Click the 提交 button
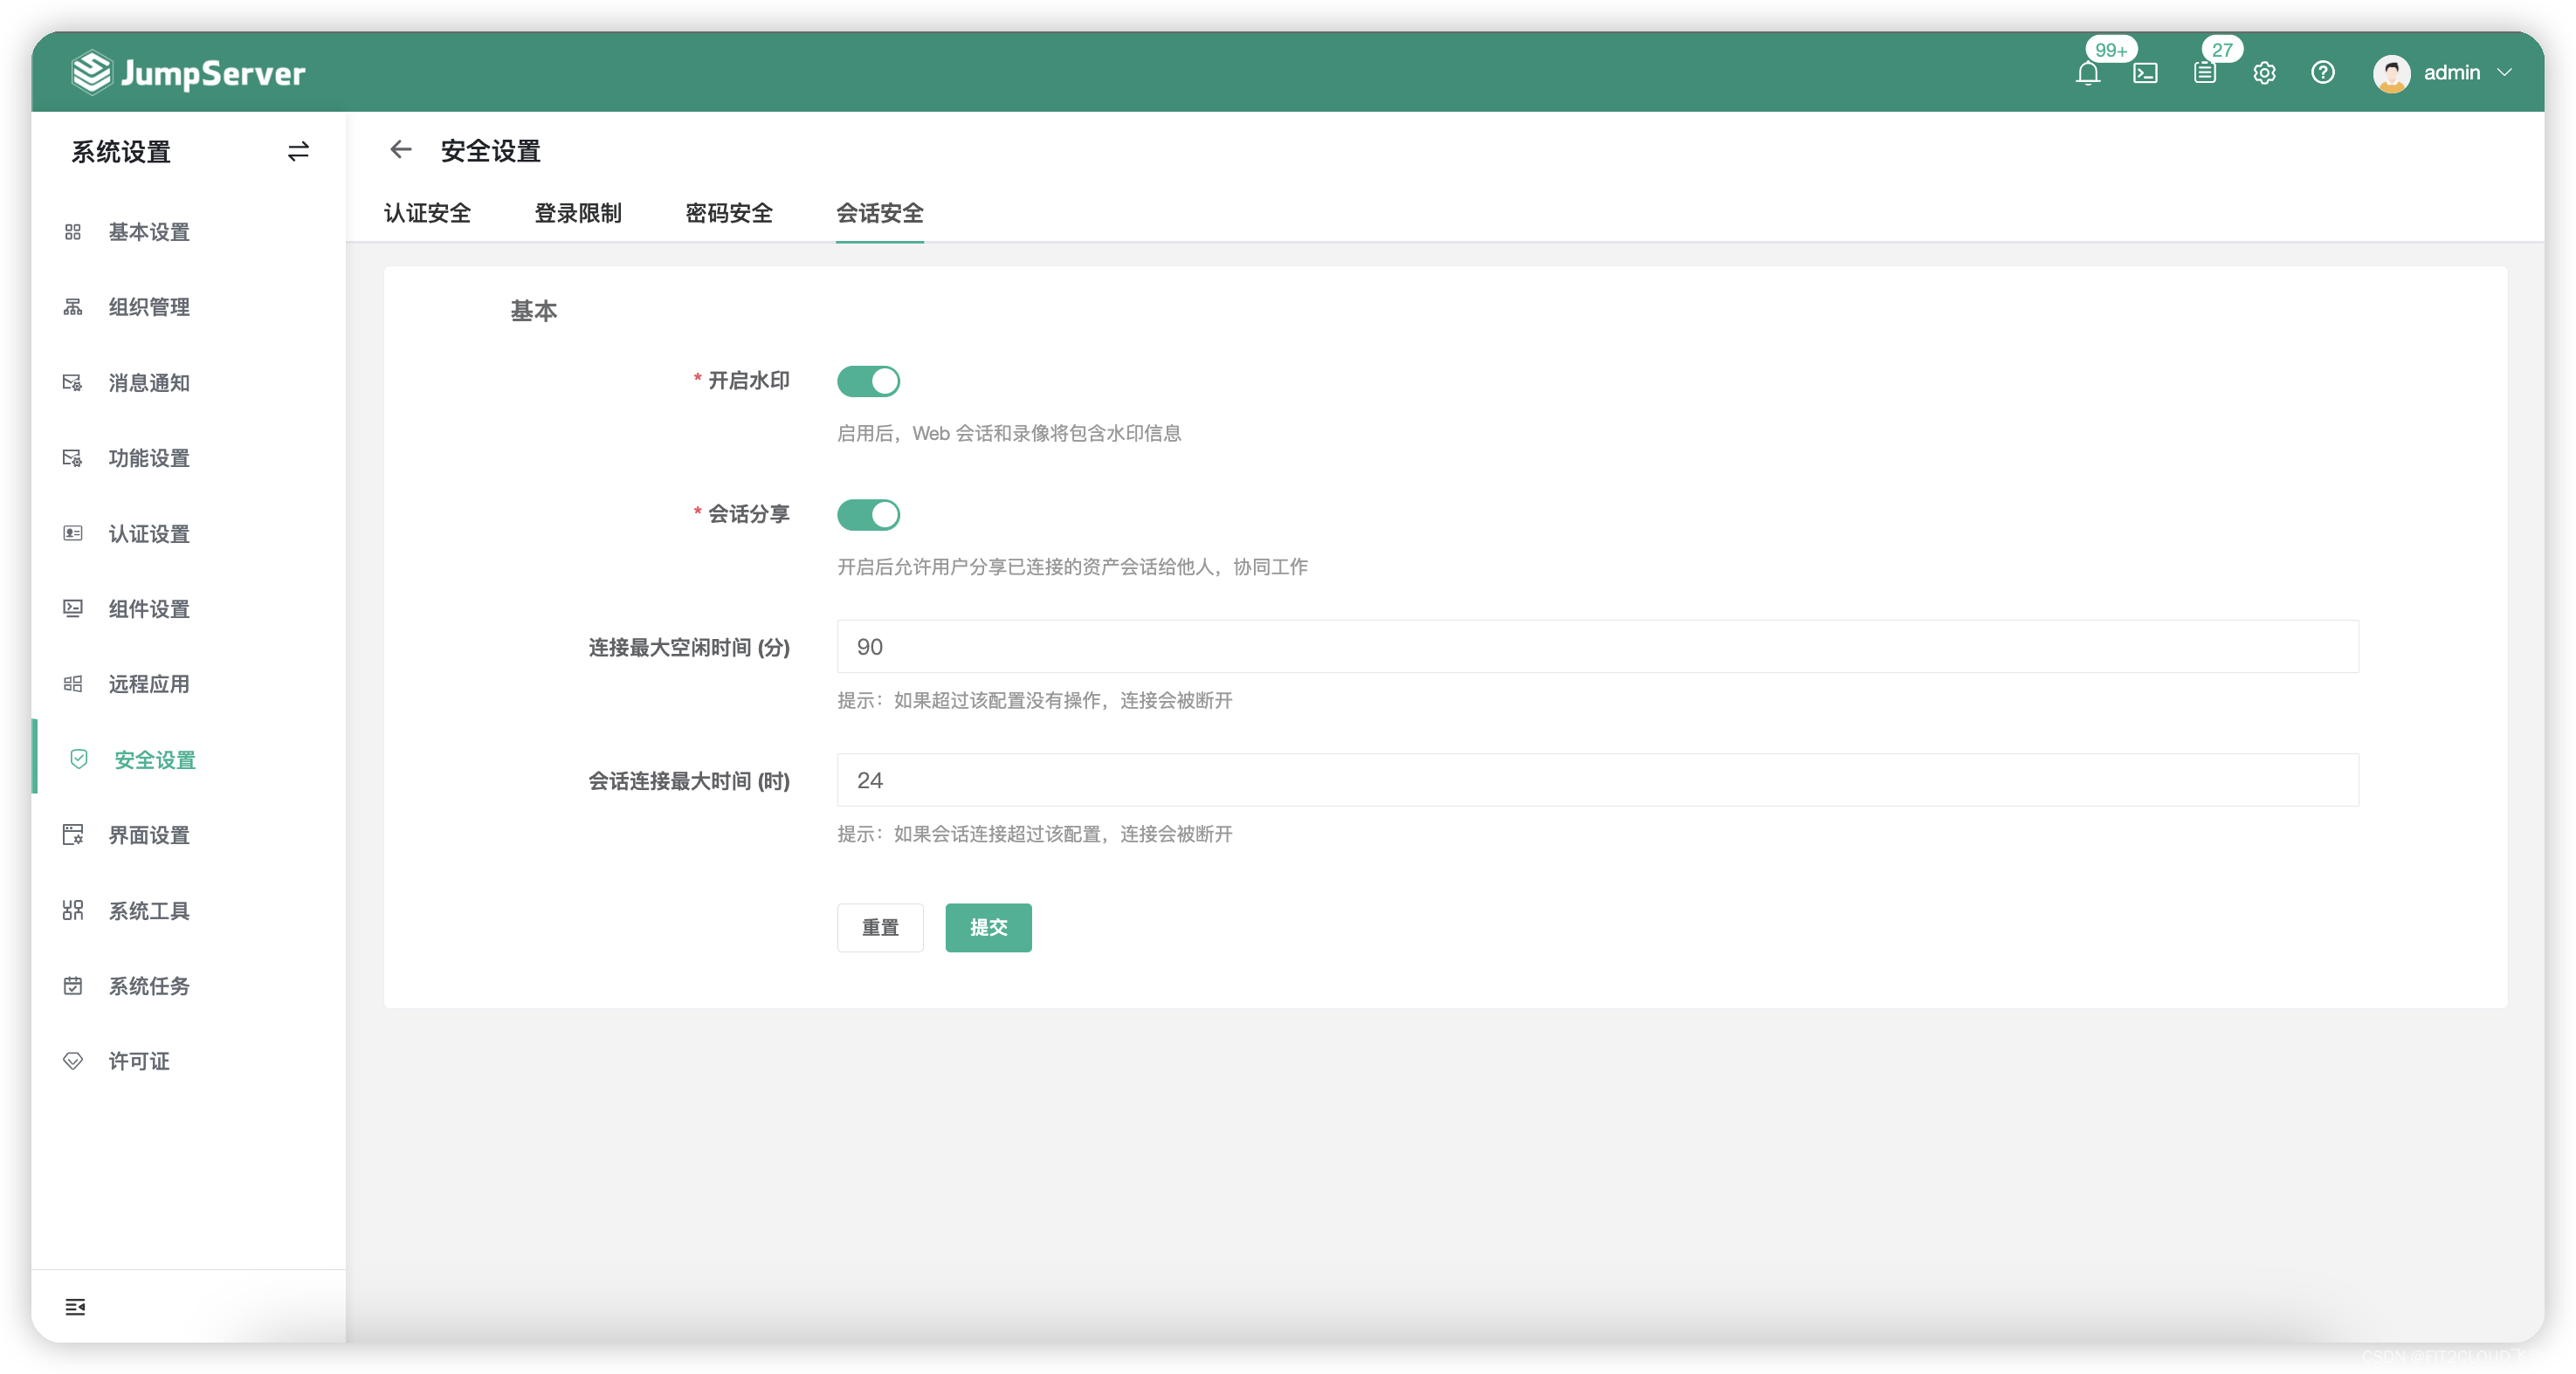2576x1374 pixels. point(988,928)
